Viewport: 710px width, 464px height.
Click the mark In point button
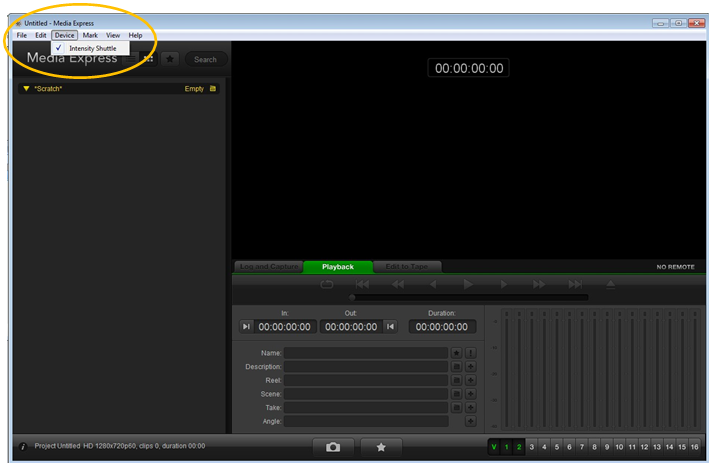(247, 327)
